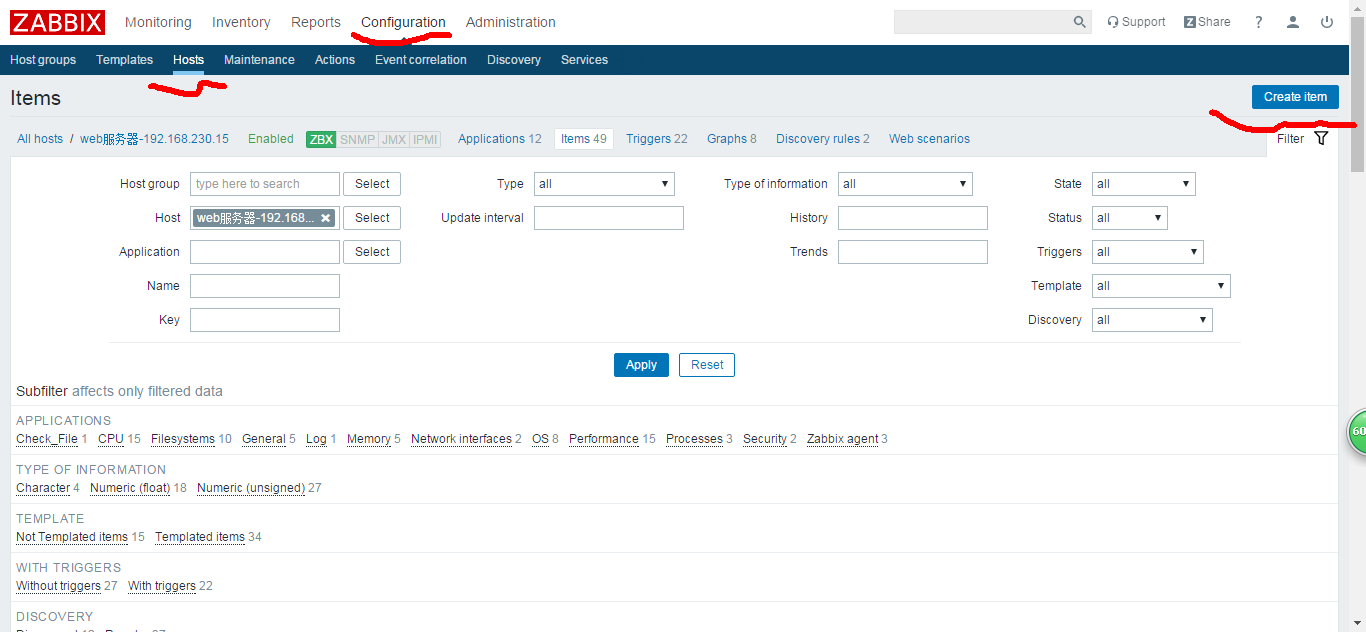
Task: Open the web服务器-192.168.230.15 host link
Action: pos(154,139)
